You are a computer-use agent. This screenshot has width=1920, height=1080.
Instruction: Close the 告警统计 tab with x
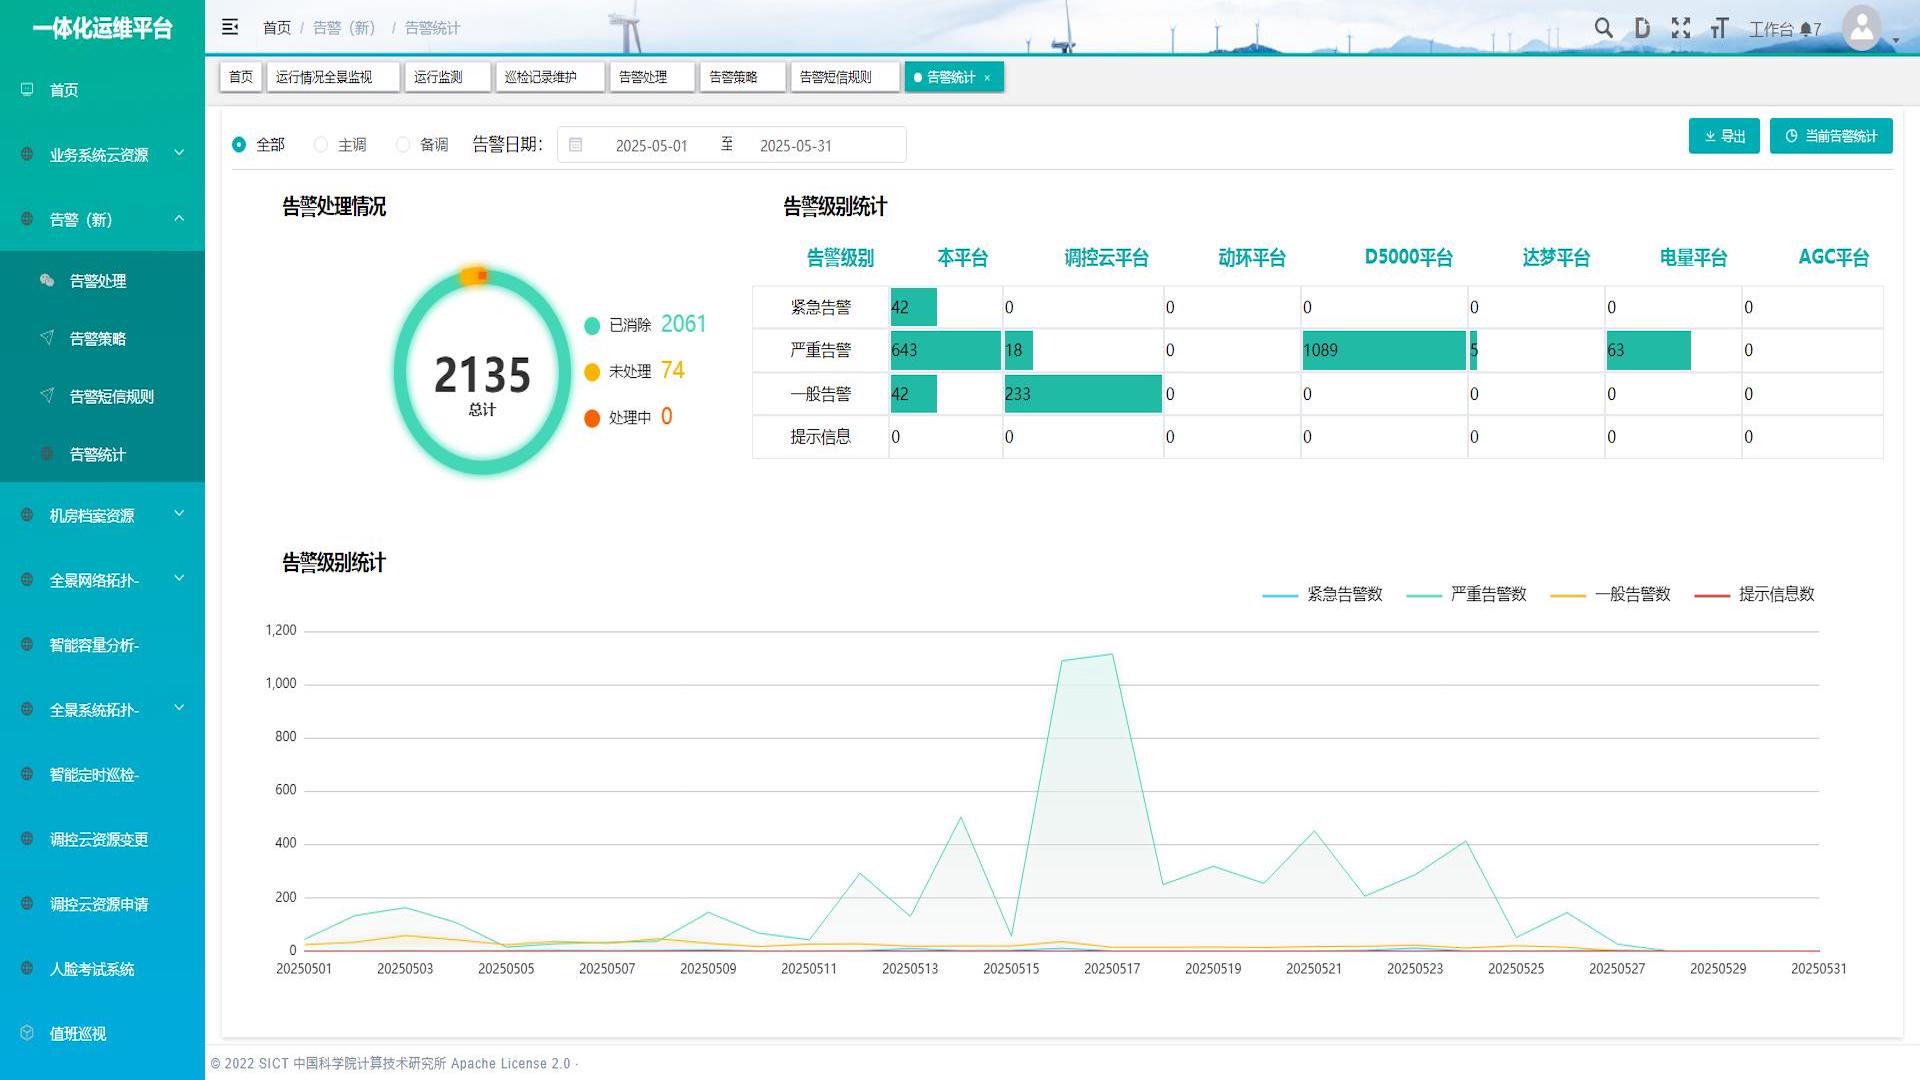tap(987, 78)
